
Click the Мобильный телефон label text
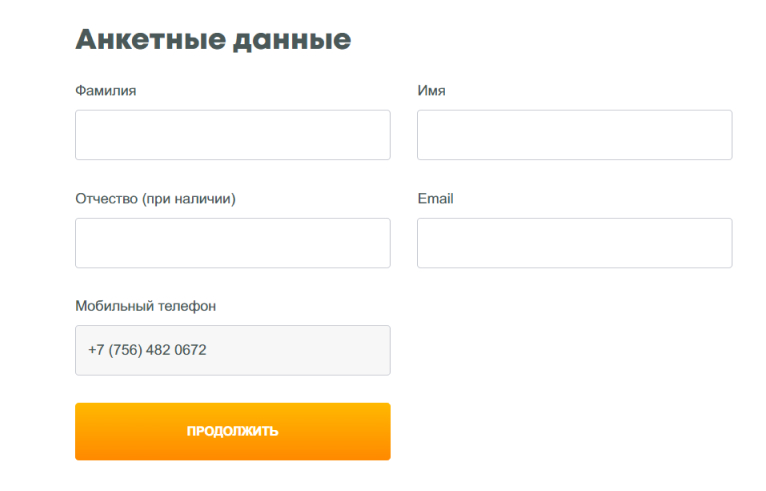[x=145, y=306]
